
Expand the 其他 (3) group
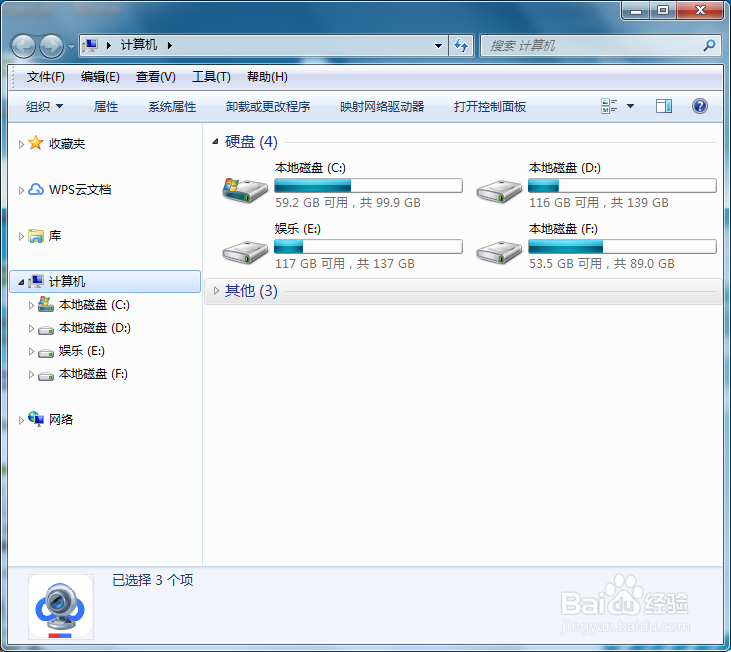click(216, 291)
